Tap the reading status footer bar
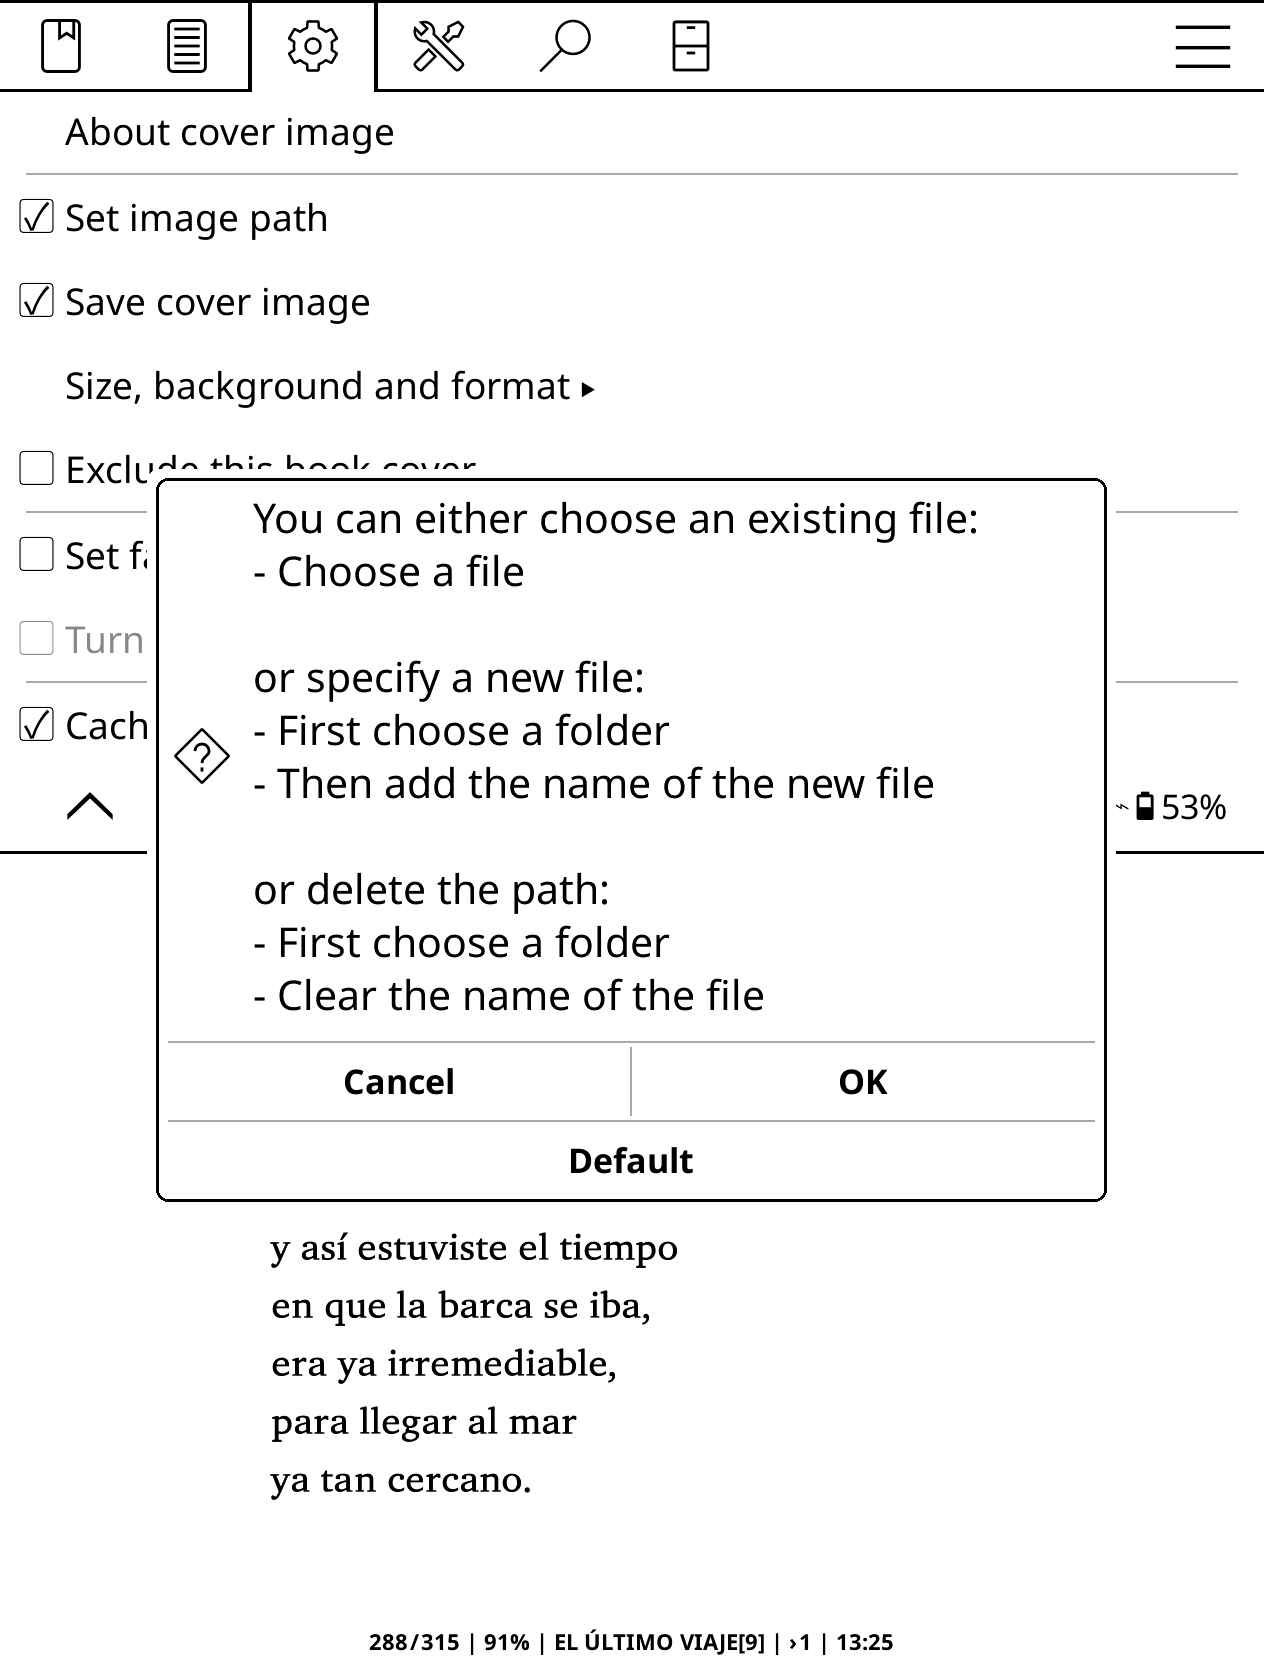The width and height of the screenshot is (1264, 1680). (631, 1642)
